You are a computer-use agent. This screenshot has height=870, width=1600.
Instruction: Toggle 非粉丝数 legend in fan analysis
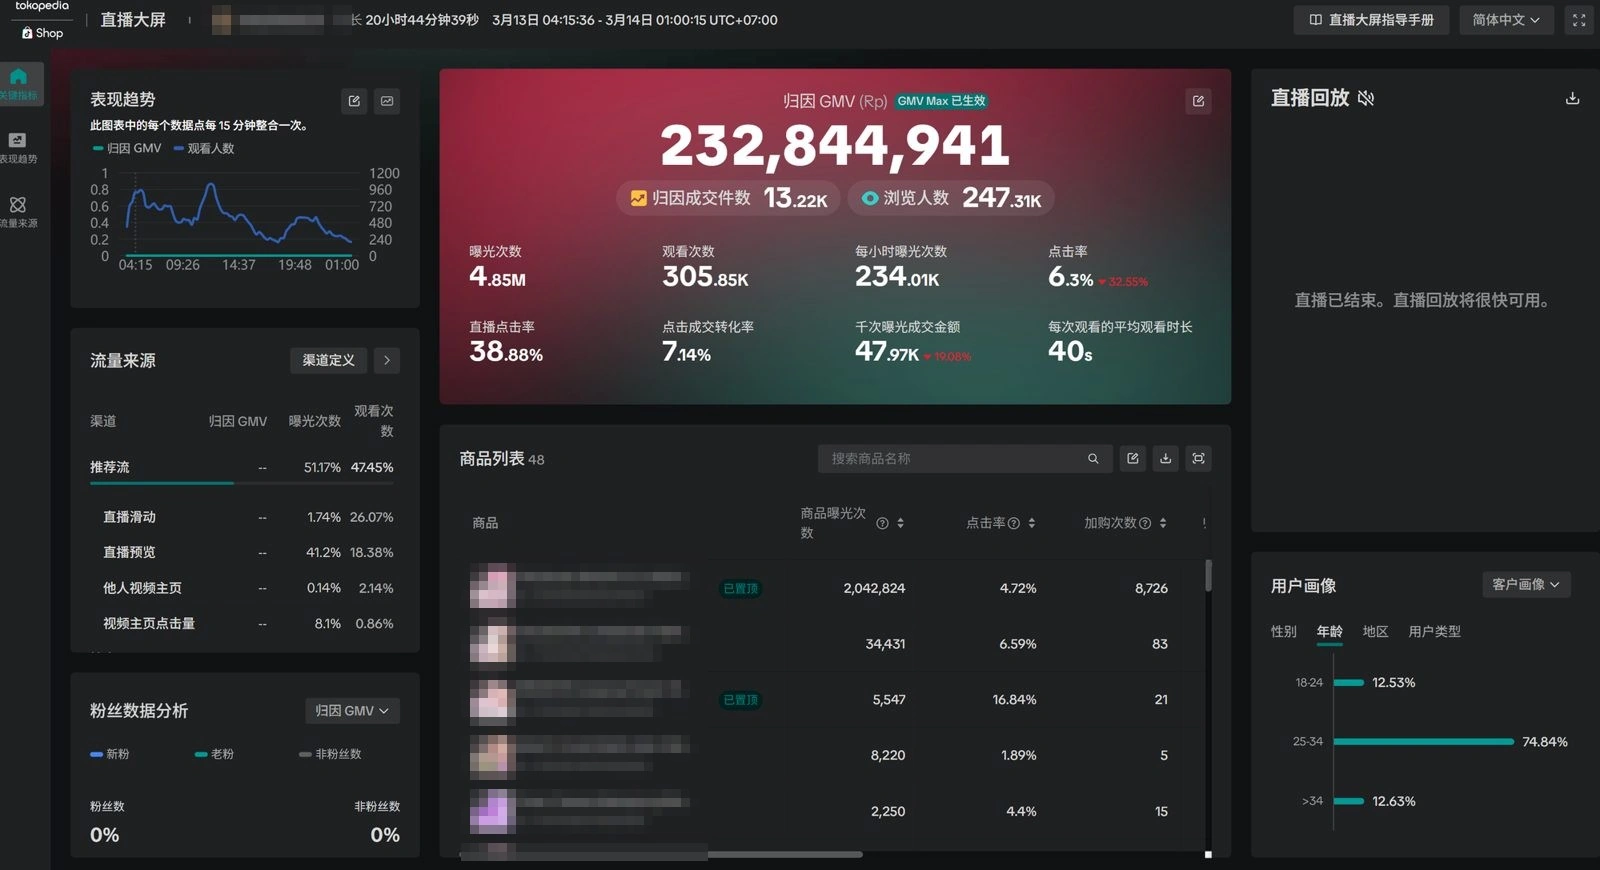pos(330,754)
